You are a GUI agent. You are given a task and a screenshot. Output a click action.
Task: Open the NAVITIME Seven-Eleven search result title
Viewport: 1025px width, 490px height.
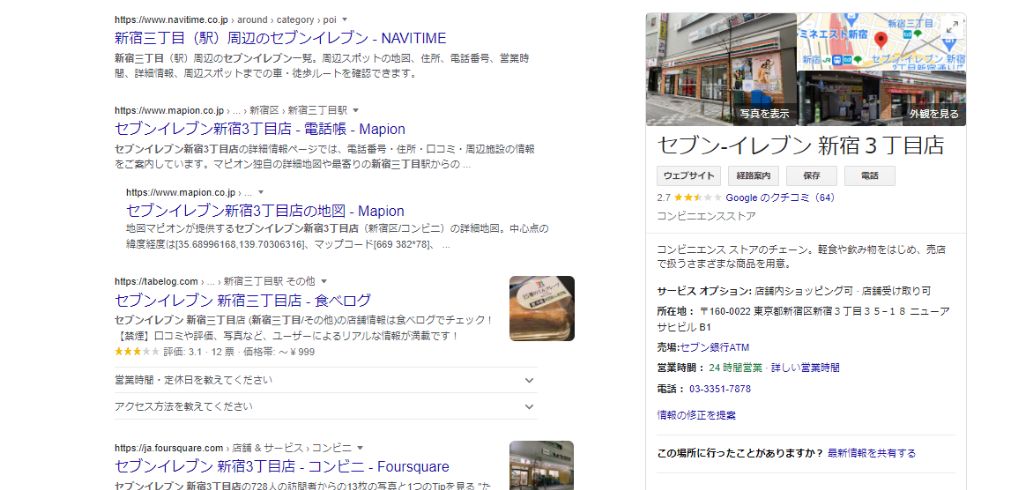coord(280,38)
